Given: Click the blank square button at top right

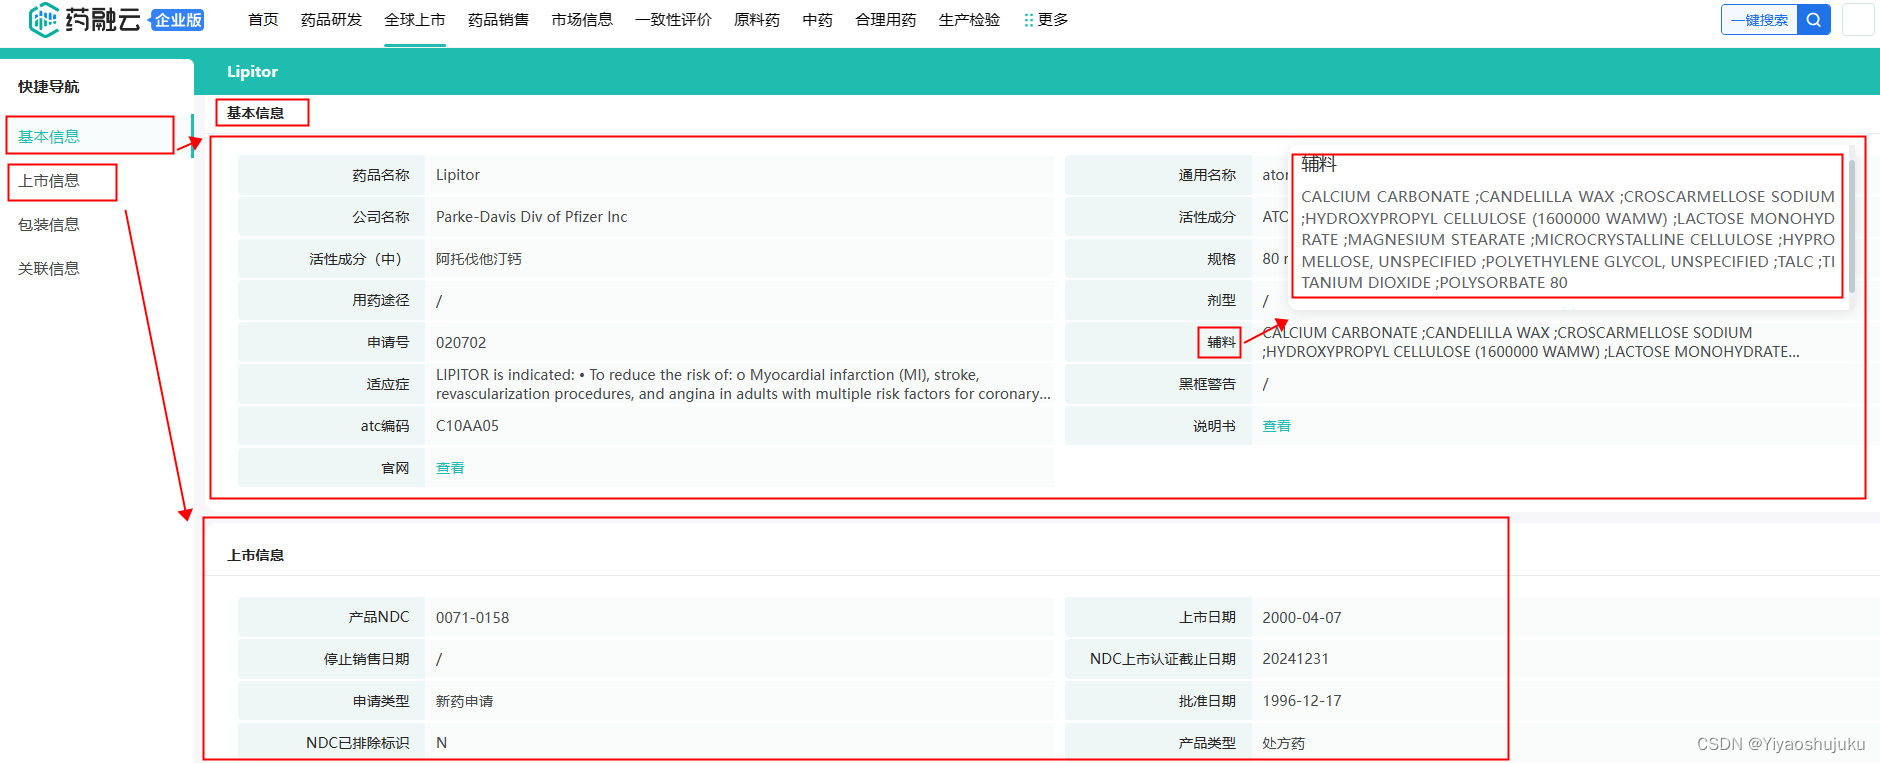Looking at the screenshot, I should [1858, 20].
